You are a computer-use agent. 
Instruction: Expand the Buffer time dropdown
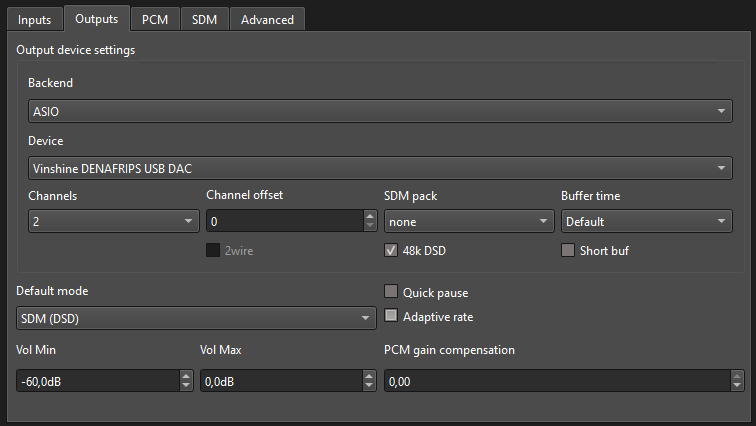(647, 221)
